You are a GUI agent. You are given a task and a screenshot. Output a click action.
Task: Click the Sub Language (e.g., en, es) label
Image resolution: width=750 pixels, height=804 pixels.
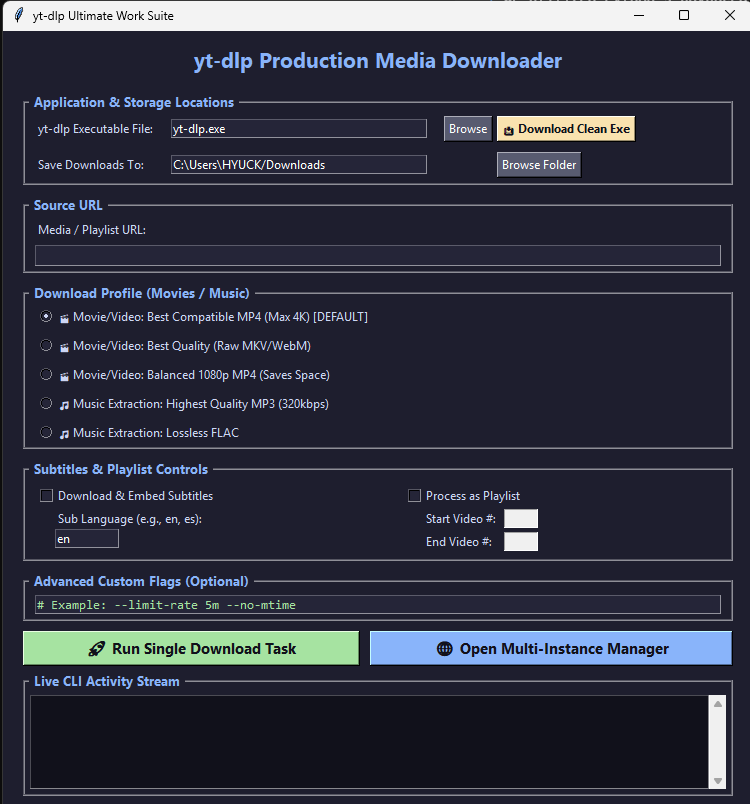pyautogui.click(x=130, y=519)
